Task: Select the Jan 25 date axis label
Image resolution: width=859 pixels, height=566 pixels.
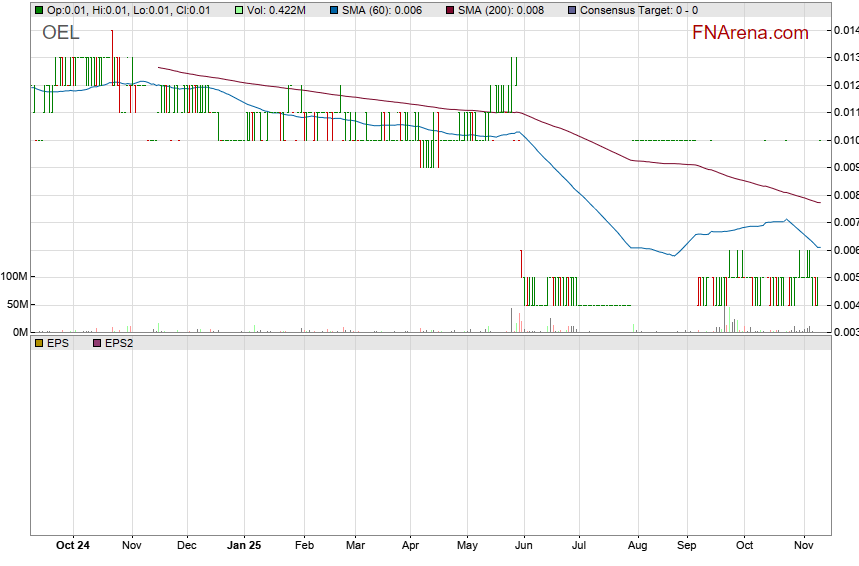Action: point(244,546)
